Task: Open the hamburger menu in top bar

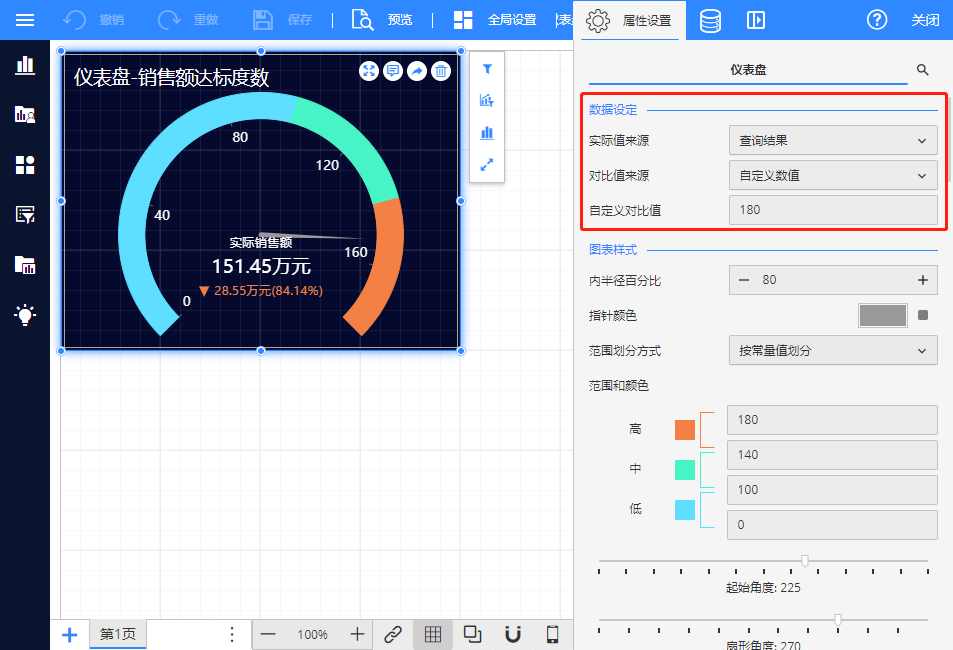Action: pos(24,20)
